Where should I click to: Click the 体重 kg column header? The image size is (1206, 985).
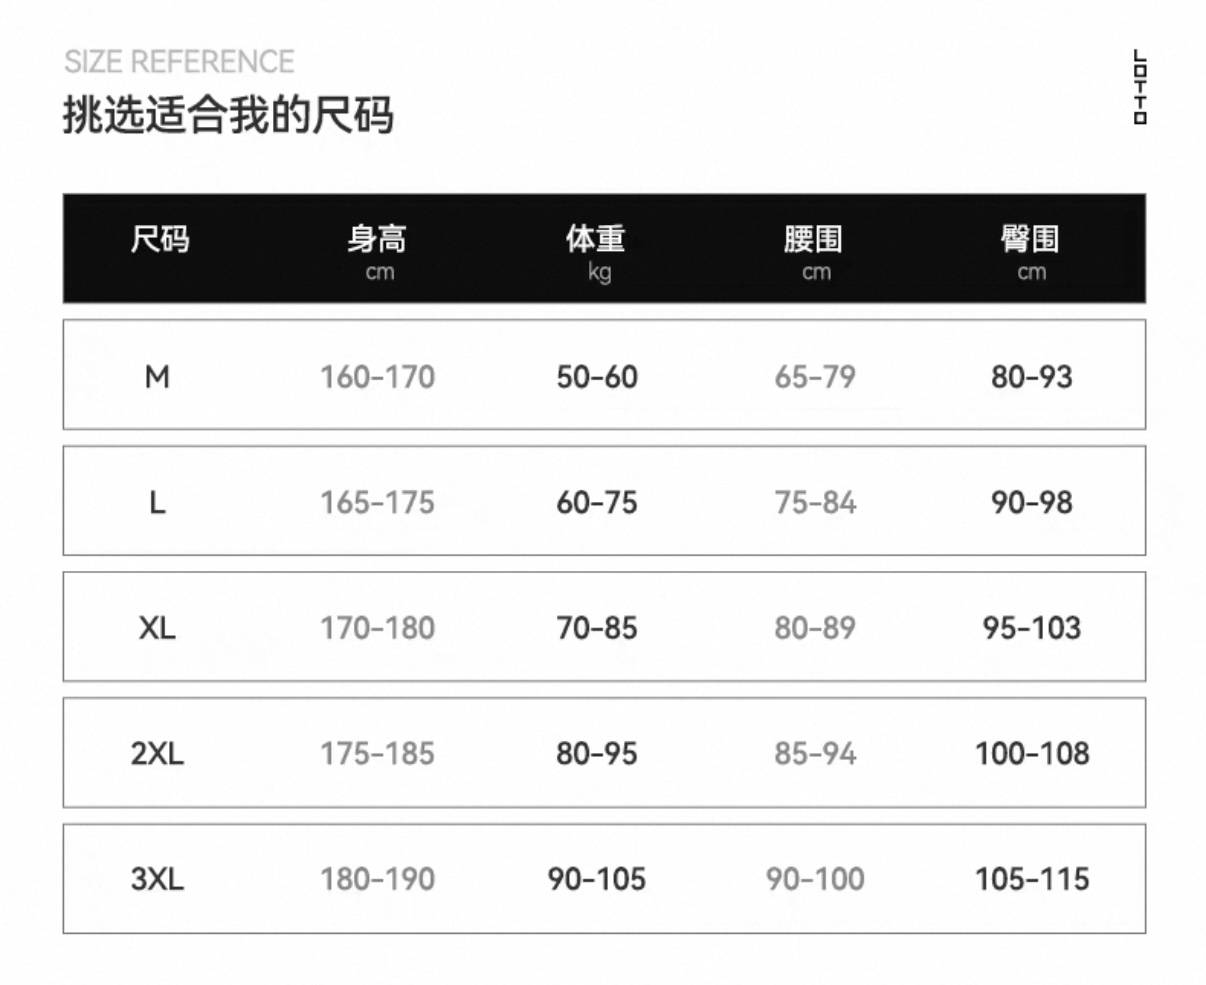596,252
